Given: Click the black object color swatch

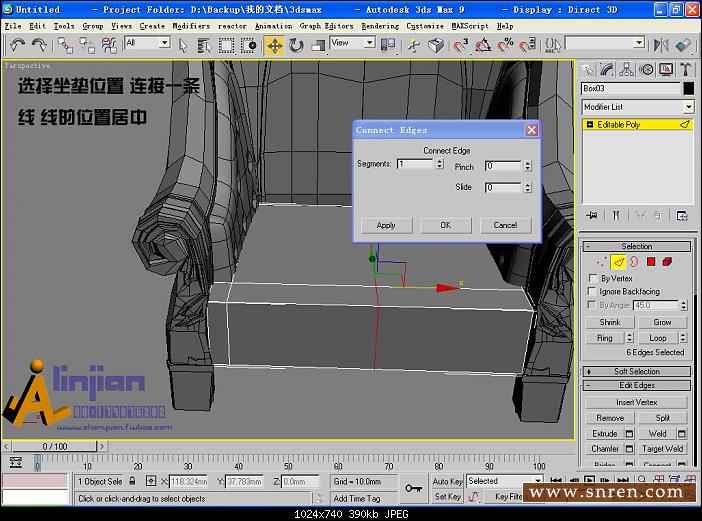Looking at the screenshot, I should pyautogui.click(x=688, y=88).
